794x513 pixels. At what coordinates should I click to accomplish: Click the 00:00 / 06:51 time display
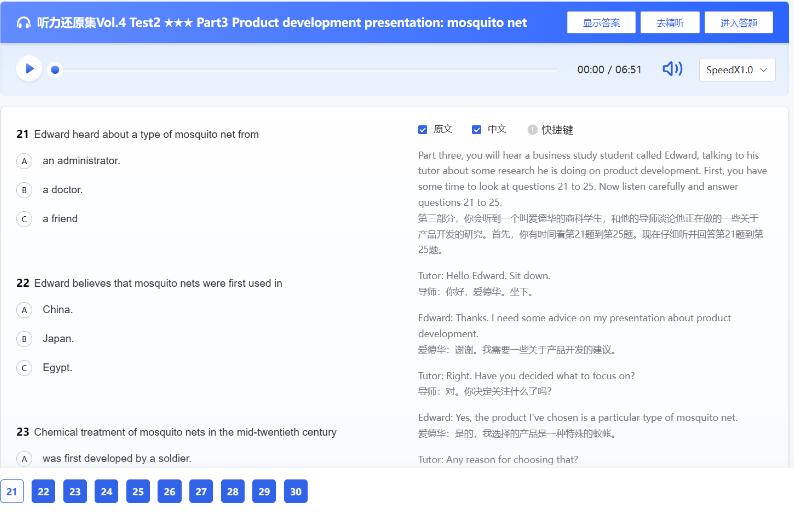(609, 69)
